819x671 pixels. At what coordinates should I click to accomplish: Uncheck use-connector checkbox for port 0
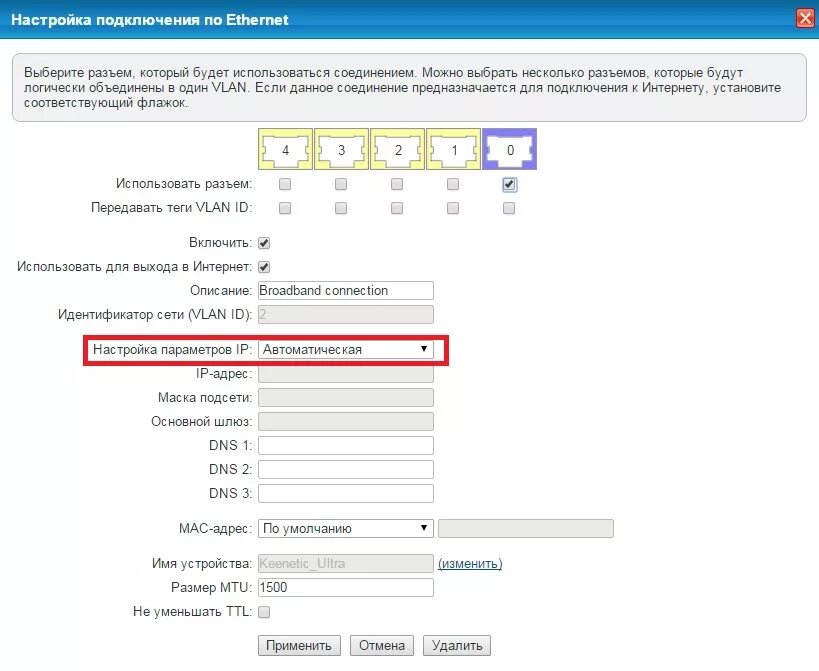pyautogui.click(x=509, y=184)
